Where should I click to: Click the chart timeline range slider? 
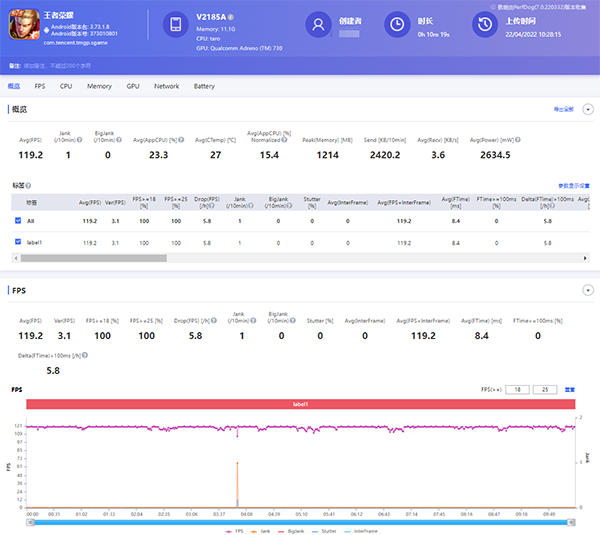point(300,522)
